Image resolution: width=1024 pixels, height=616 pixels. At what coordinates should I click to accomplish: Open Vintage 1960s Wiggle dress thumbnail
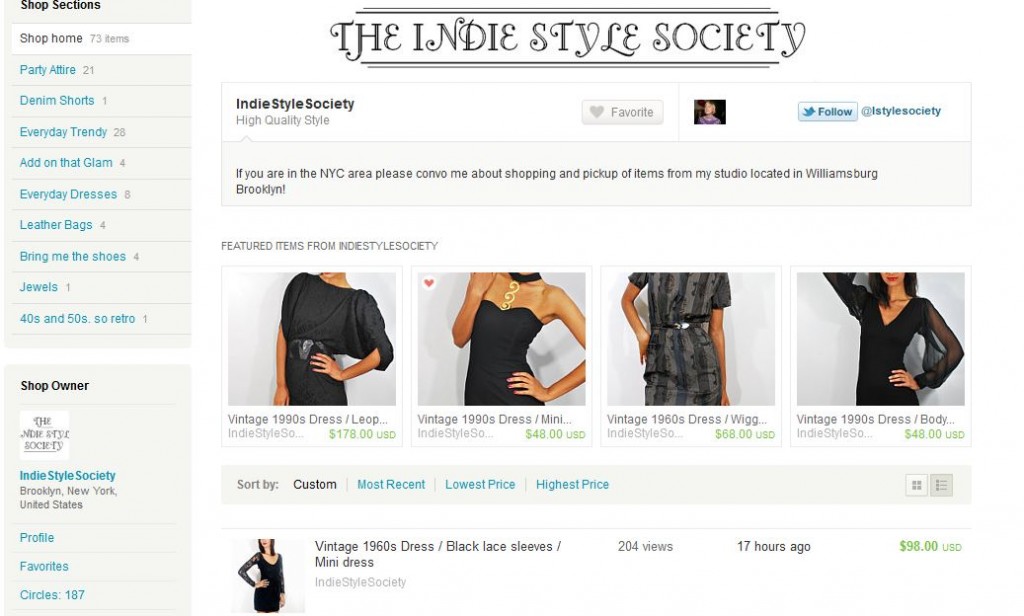[691, 339]
